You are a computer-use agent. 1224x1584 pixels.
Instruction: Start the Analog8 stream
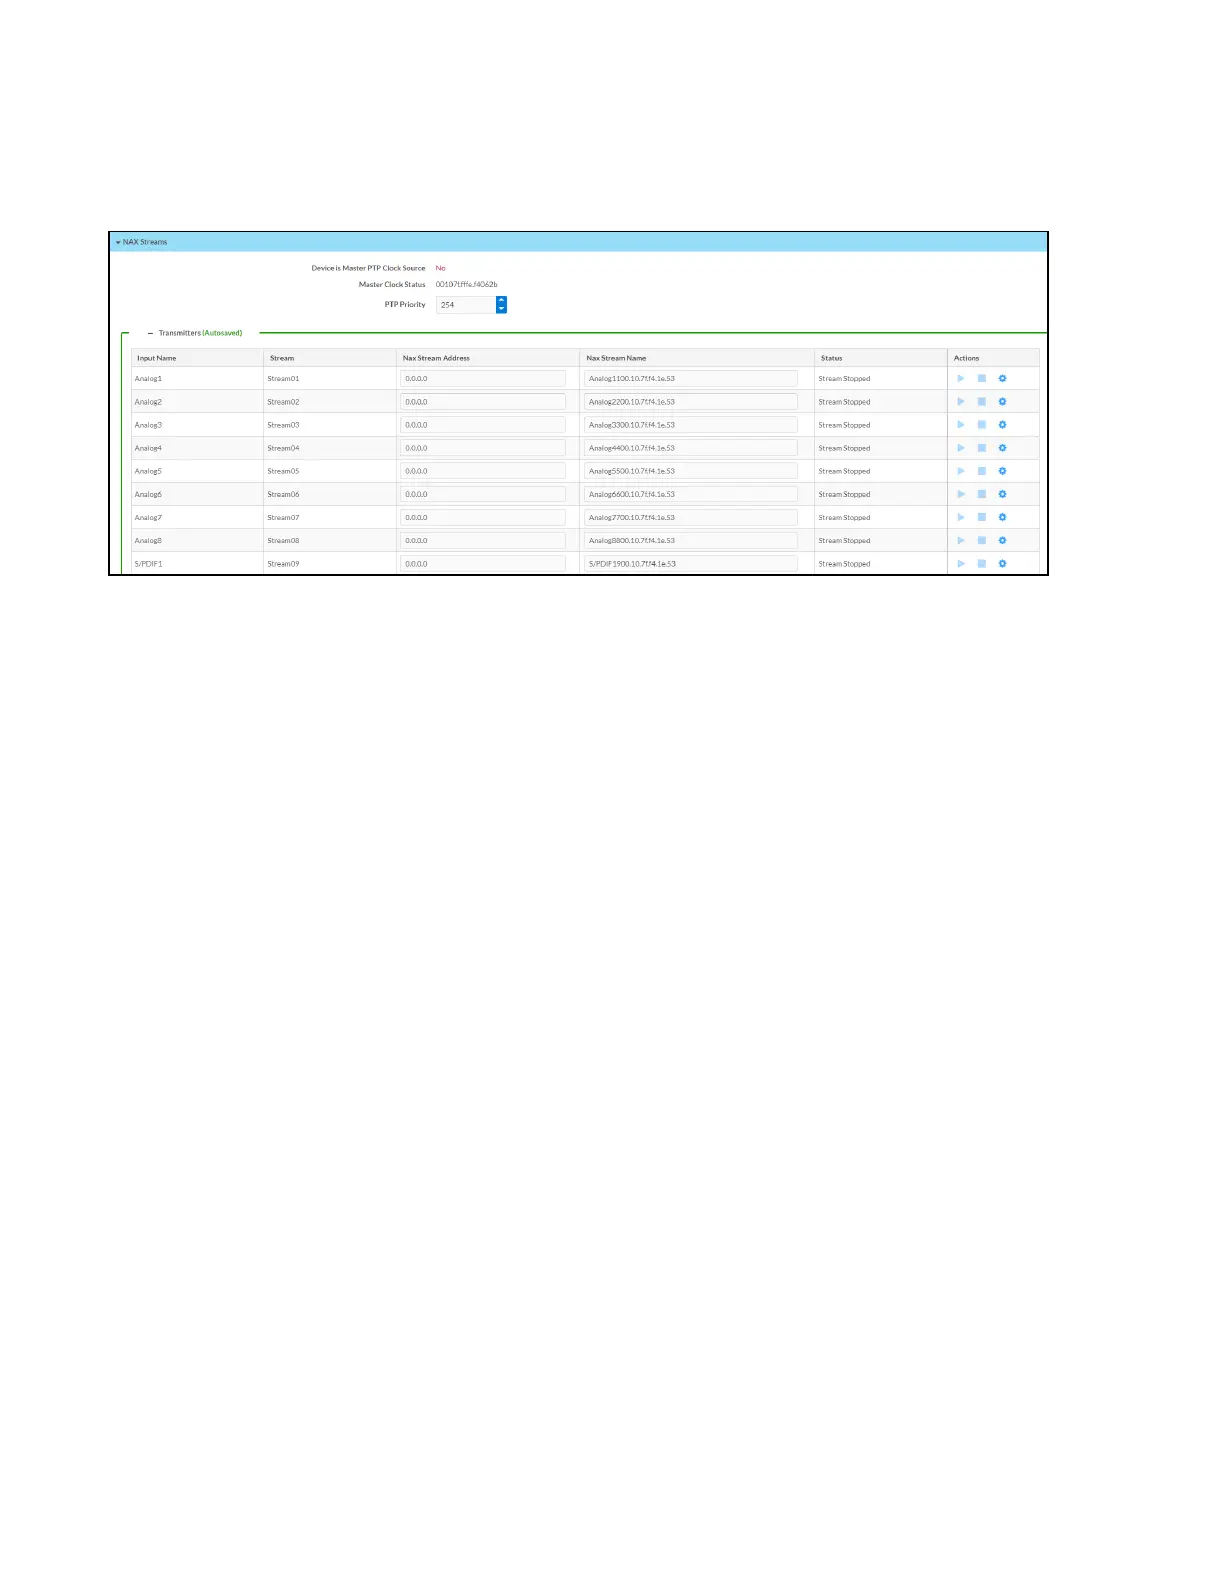click(x=961, y=541)
